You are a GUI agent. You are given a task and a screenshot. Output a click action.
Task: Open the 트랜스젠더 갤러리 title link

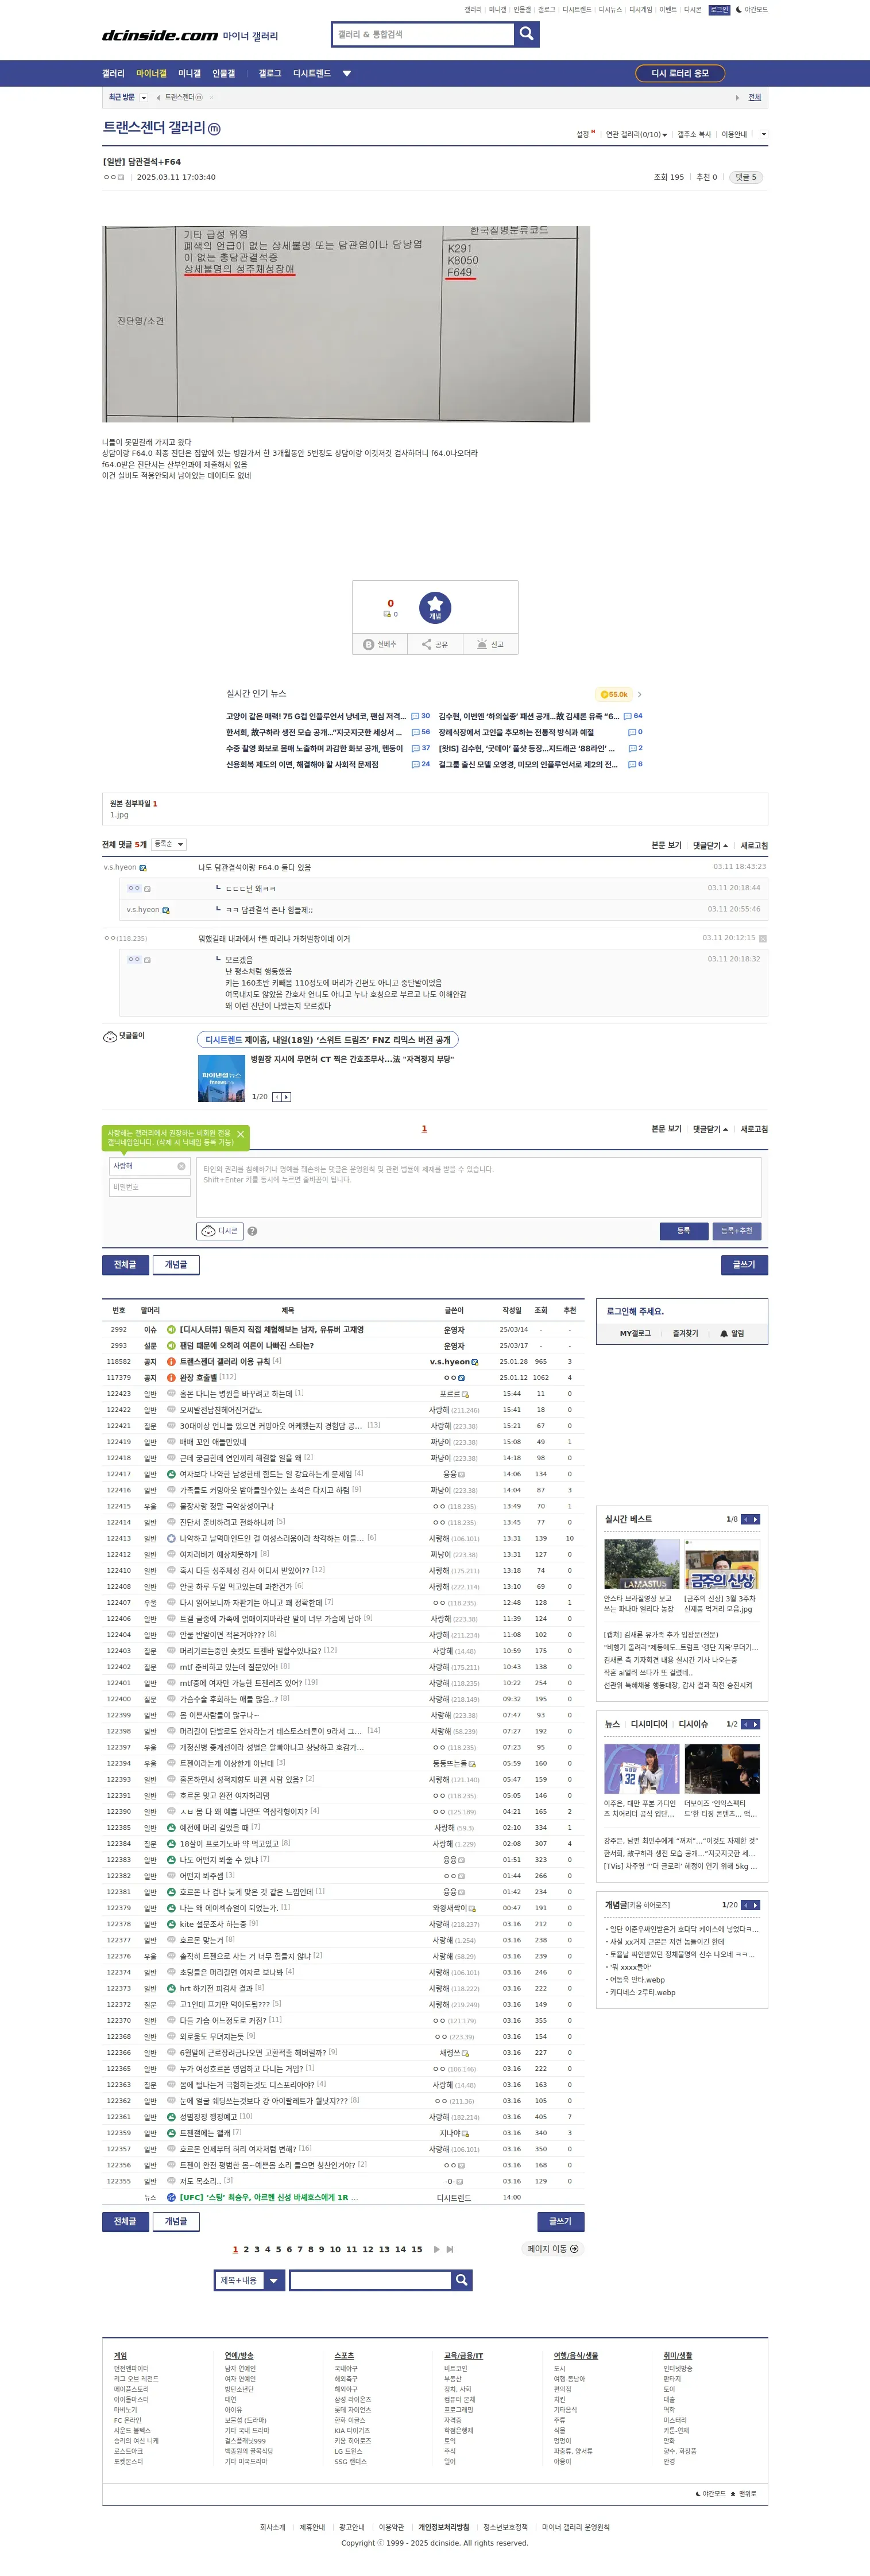[x=154, y=128]
